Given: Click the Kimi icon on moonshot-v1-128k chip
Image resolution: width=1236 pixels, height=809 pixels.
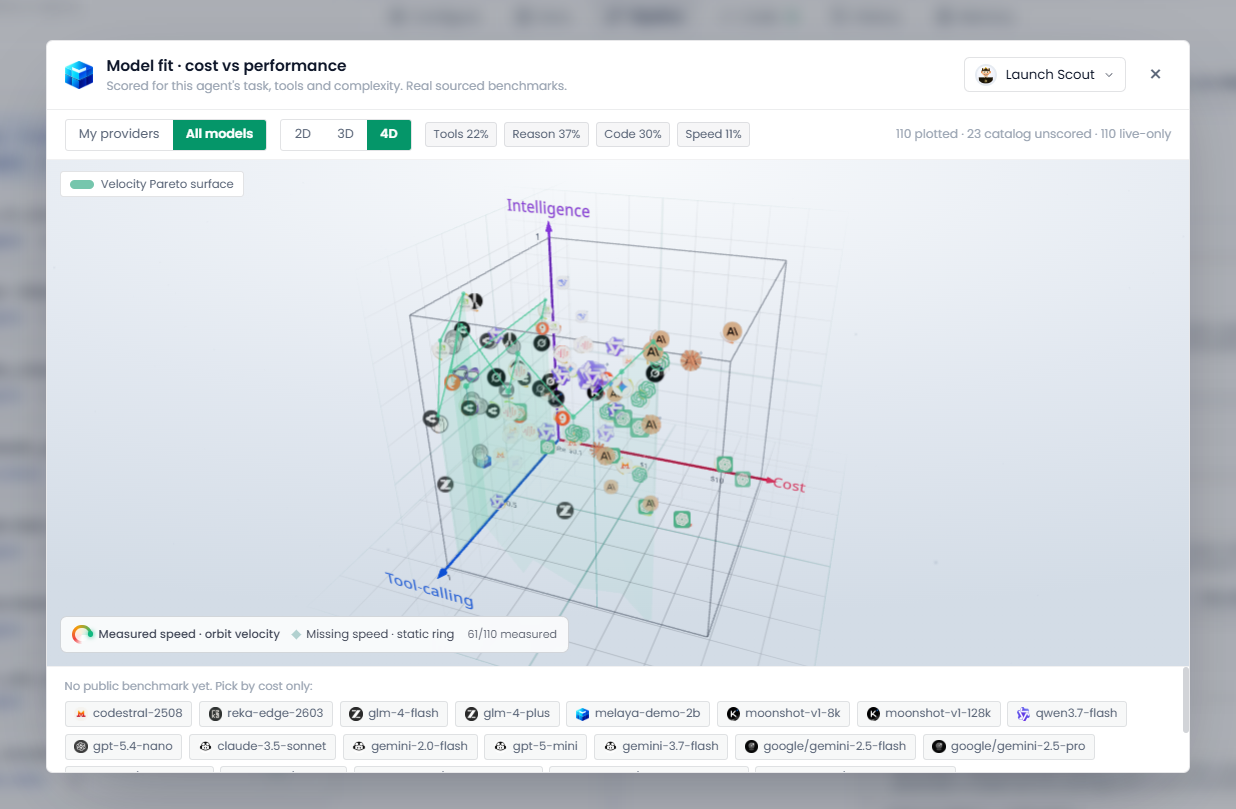Looking at the screenshot, I should 873,714.
